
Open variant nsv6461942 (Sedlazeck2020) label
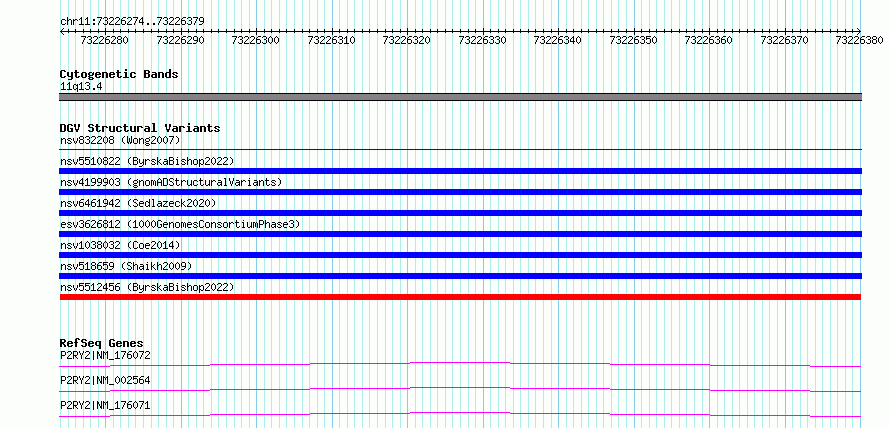click(138, 203)
